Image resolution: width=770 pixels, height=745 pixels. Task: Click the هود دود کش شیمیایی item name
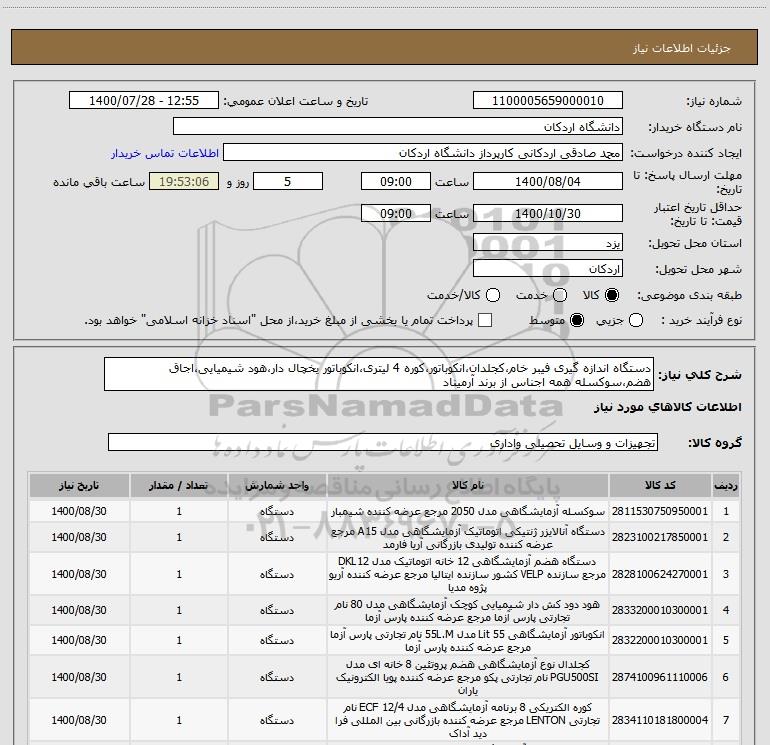468,610
